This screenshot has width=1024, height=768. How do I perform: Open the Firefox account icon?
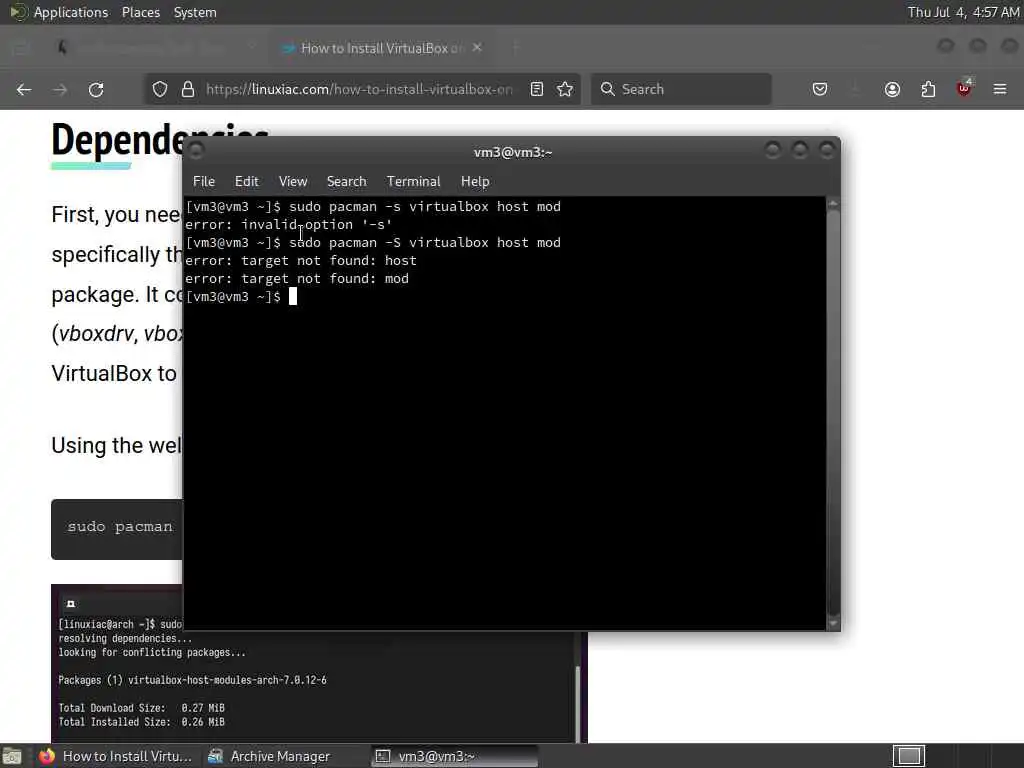892,89
